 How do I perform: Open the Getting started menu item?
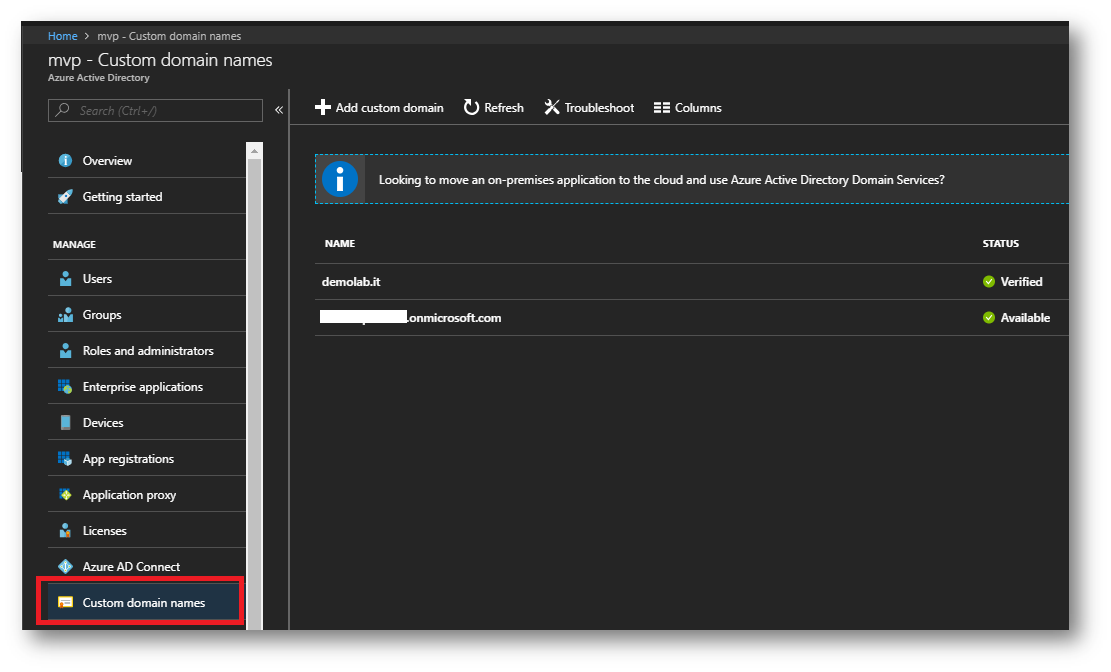click(147, 196)
